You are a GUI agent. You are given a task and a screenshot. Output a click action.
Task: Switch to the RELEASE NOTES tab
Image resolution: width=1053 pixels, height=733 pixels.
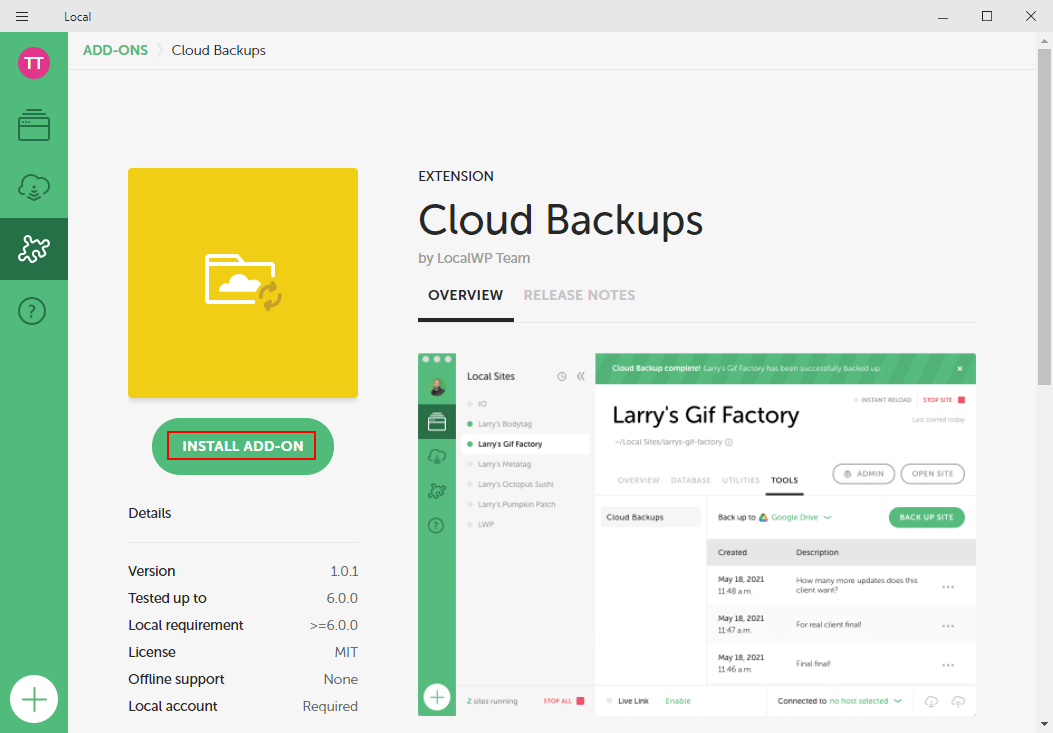[580, 296]
